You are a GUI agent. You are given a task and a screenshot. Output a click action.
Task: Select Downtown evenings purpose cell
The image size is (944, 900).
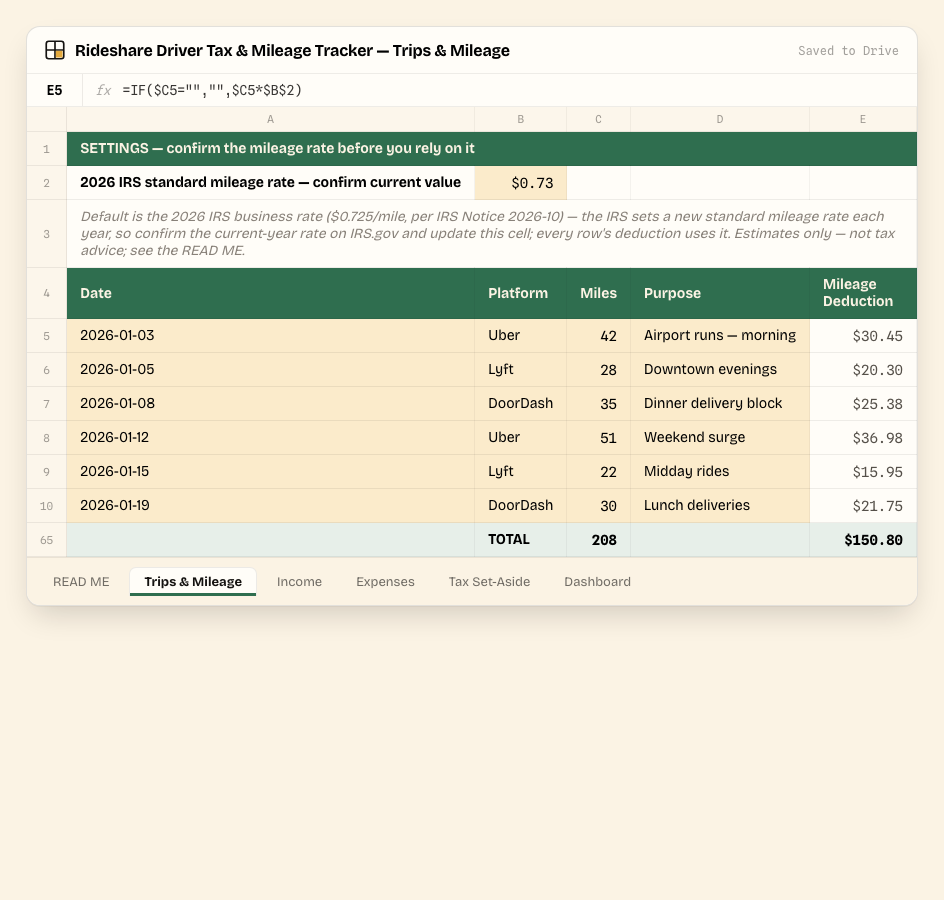pyautogui.click(x=719, y=370)
